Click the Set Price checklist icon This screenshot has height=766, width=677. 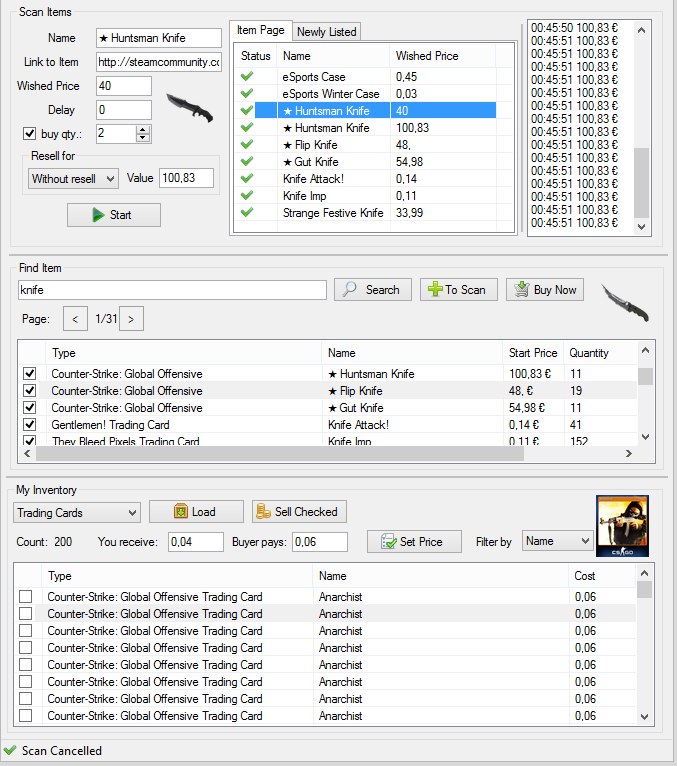pyautogui.click(x=389, y=541)
